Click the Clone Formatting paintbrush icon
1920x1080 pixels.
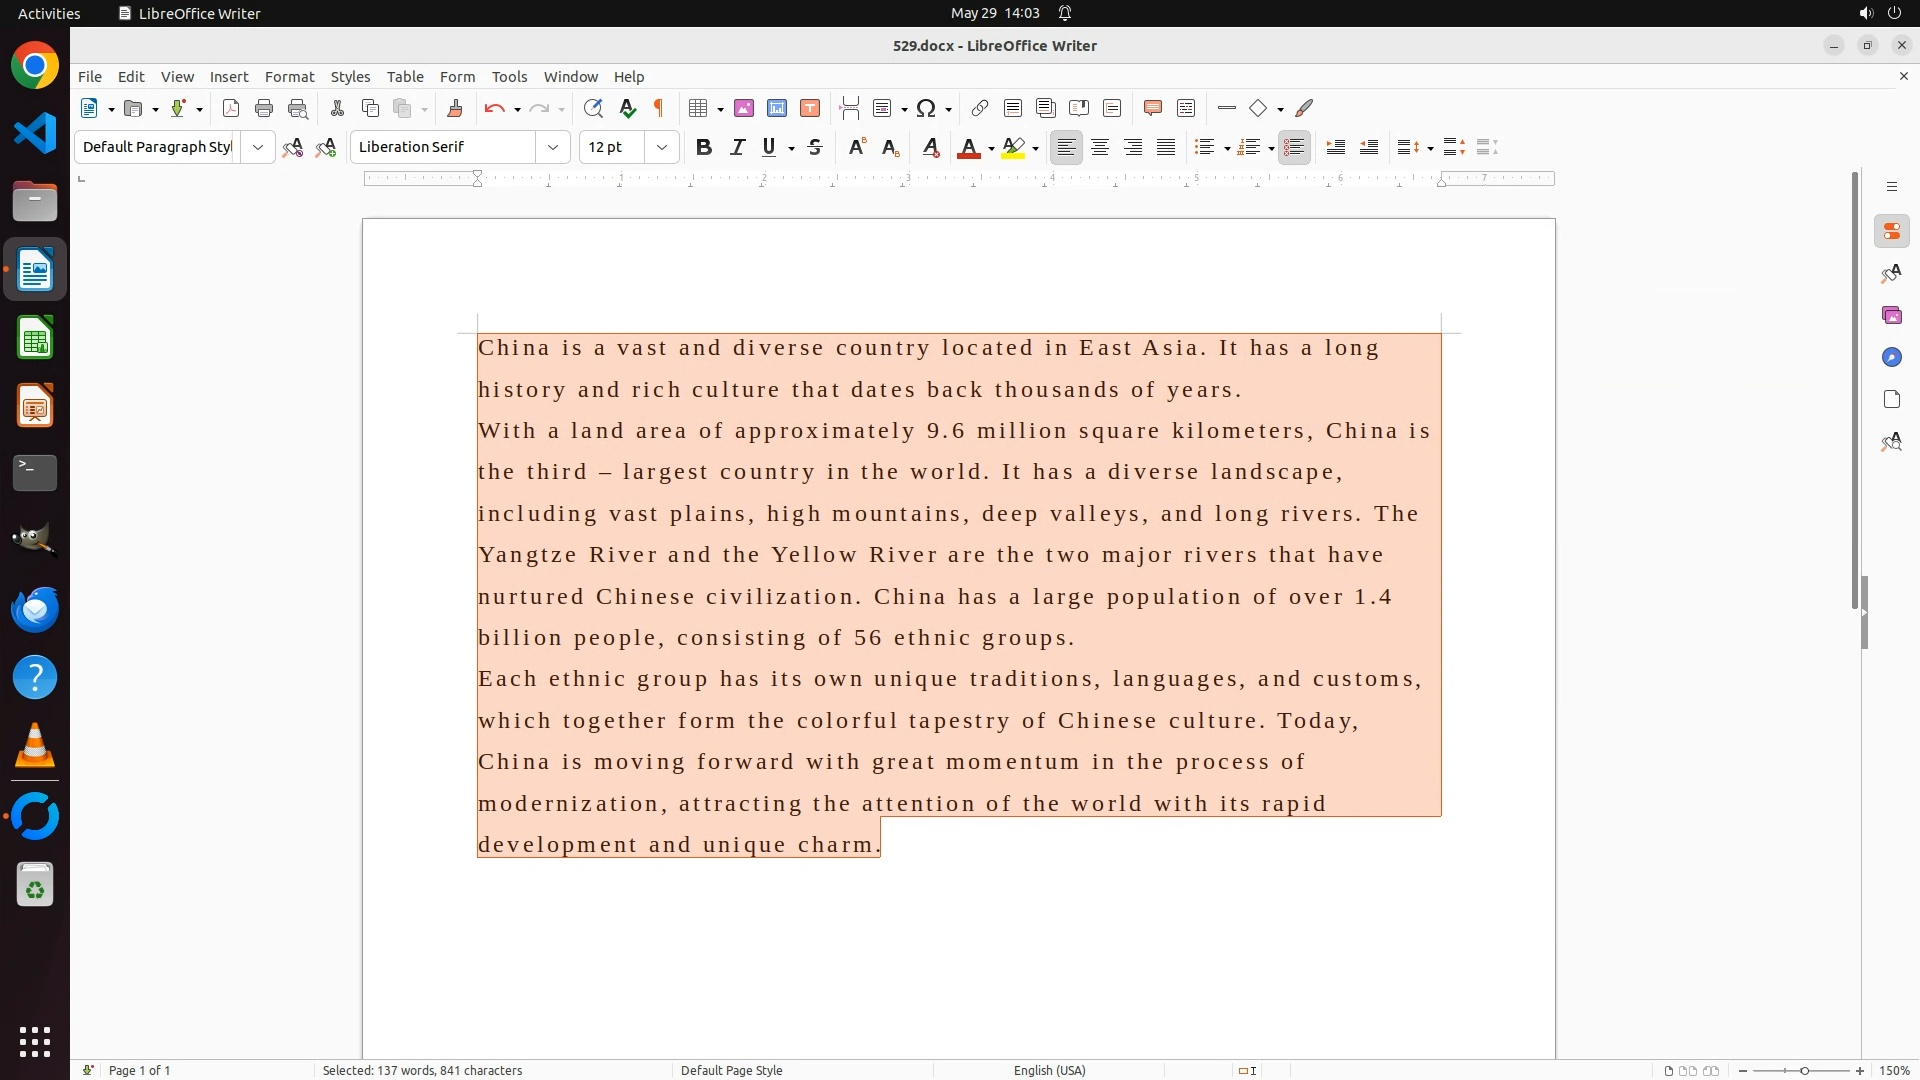coord(455,109)
